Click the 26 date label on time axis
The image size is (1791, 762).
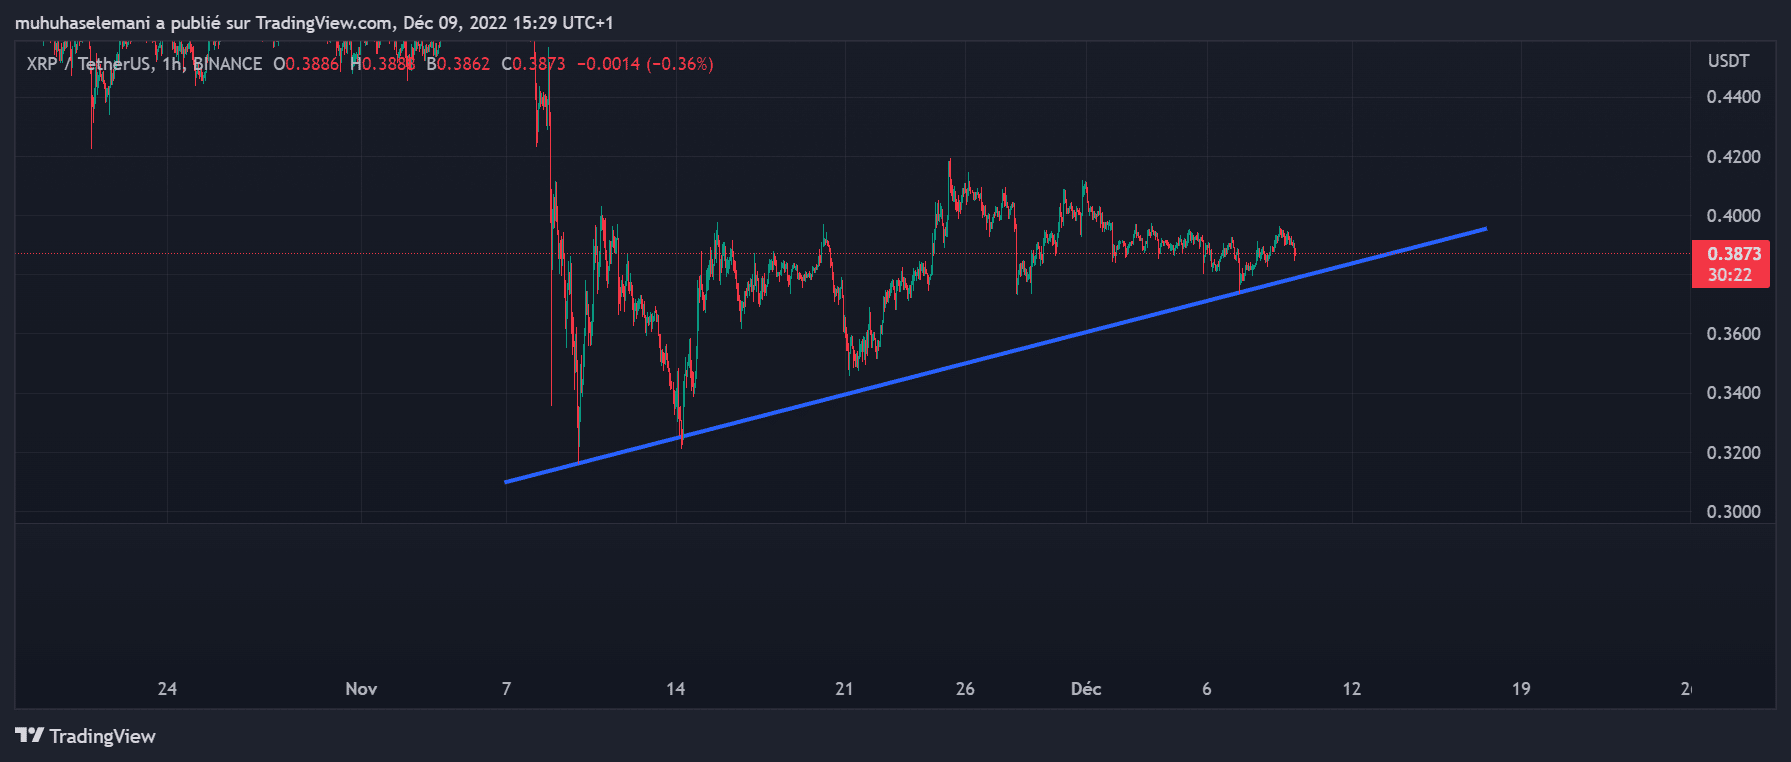tap(965, 689)
